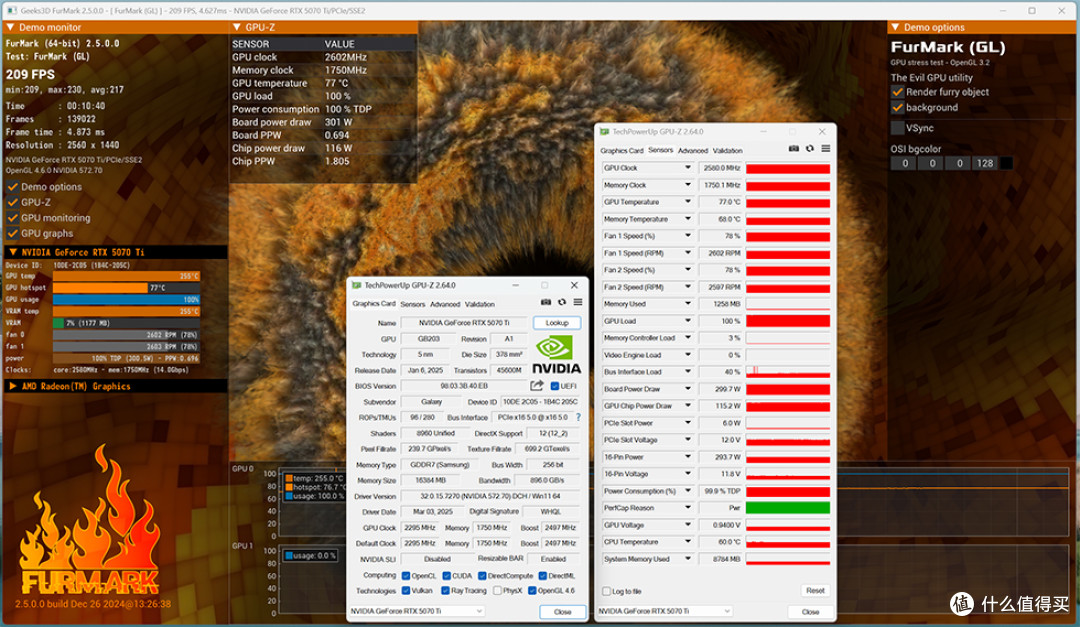Collapse the GPU-Z overlay panel header

tap(237, 27)
